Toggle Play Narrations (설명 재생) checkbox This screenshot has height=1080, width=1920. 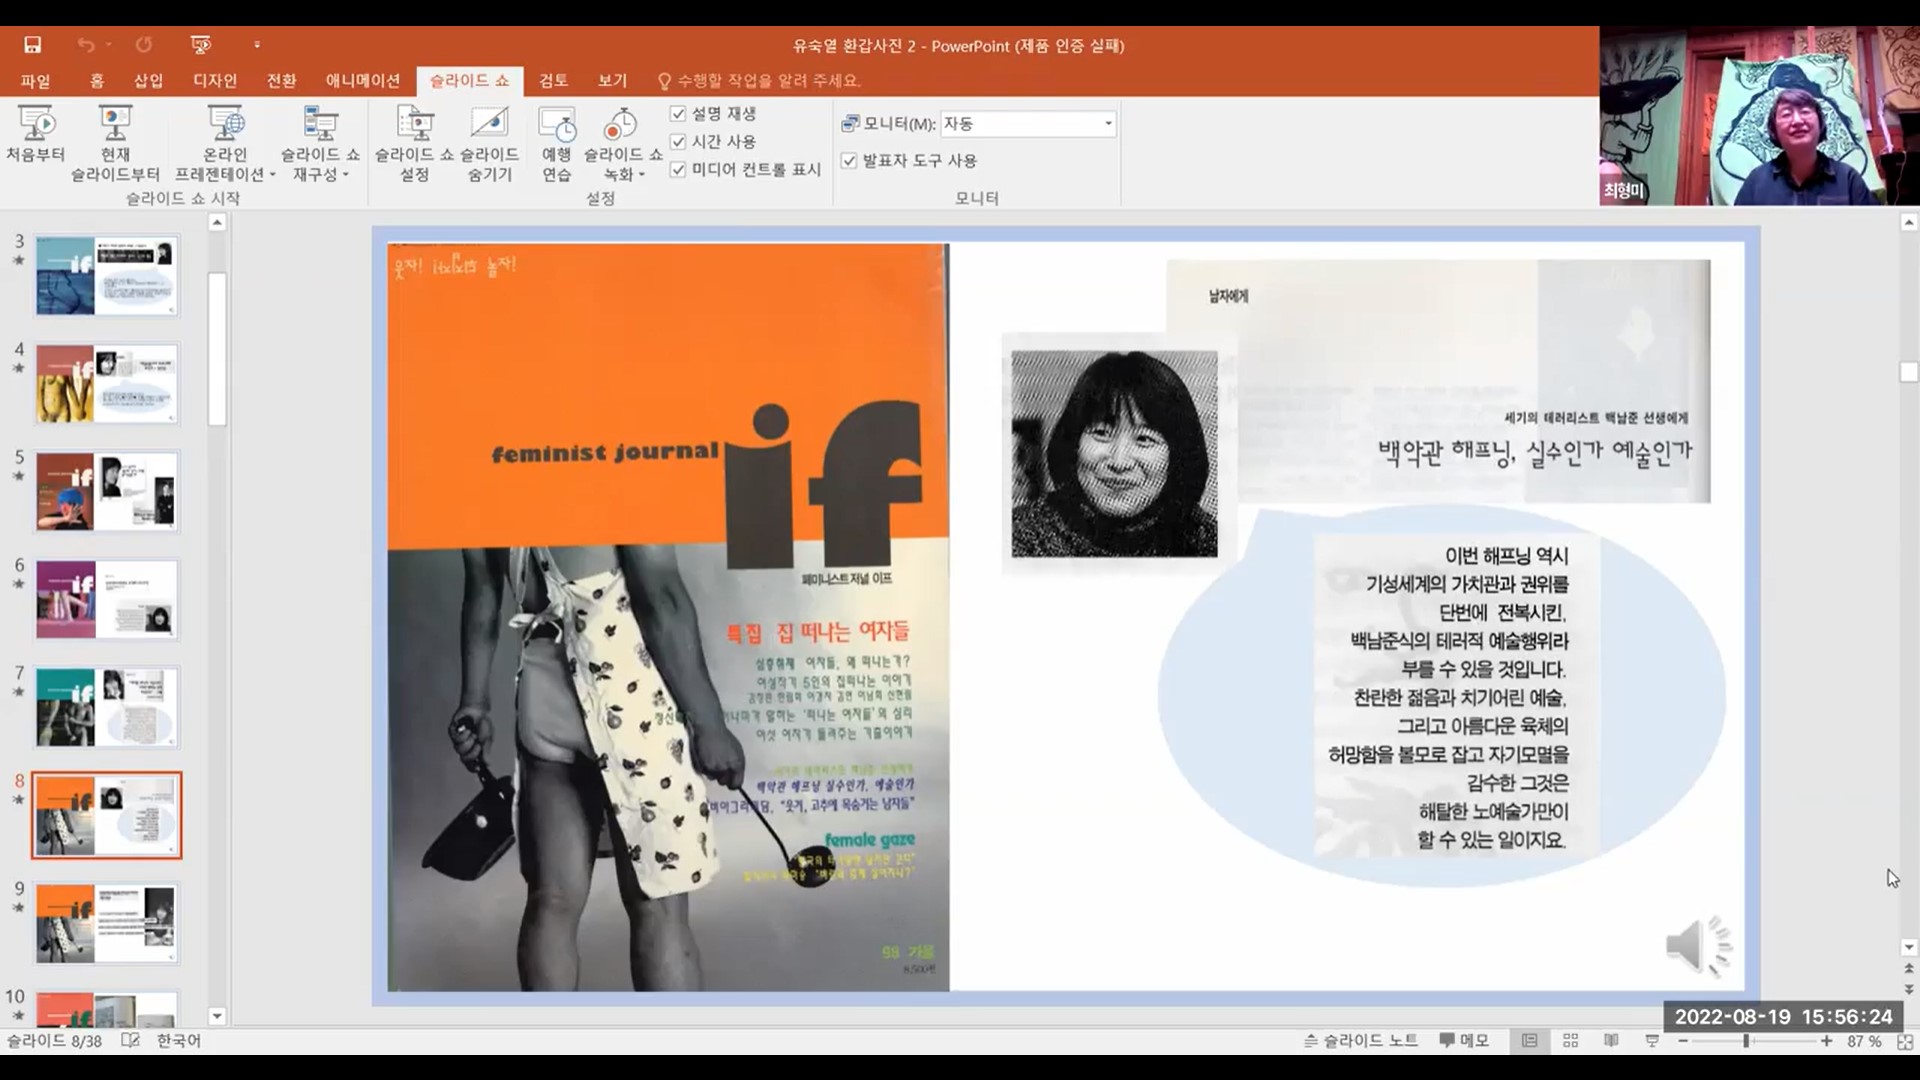[678, 114]
